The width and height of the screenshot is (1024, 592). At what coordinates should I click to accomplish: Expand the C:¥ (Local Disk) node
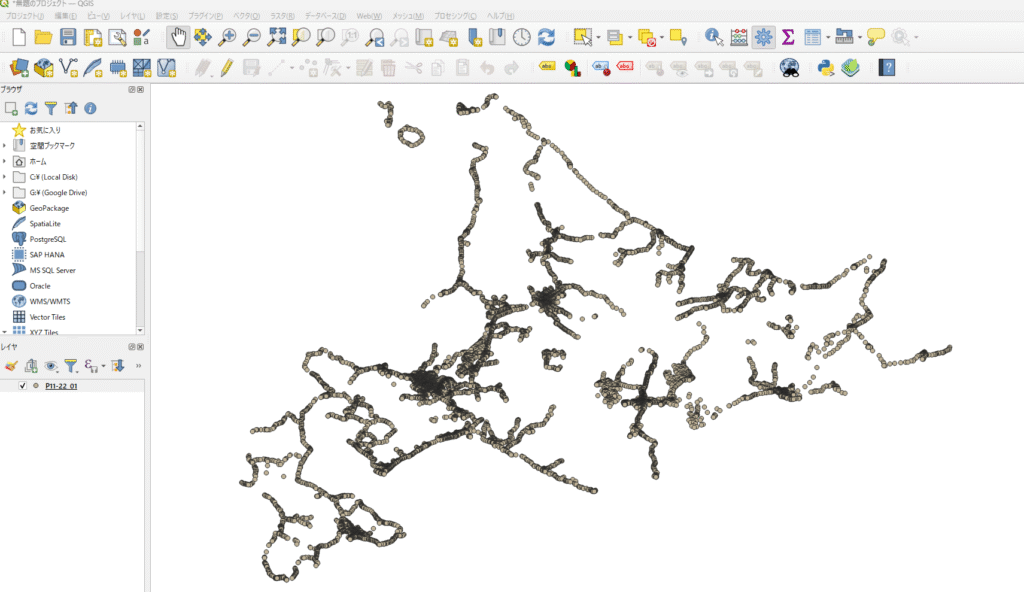(5, 177)
